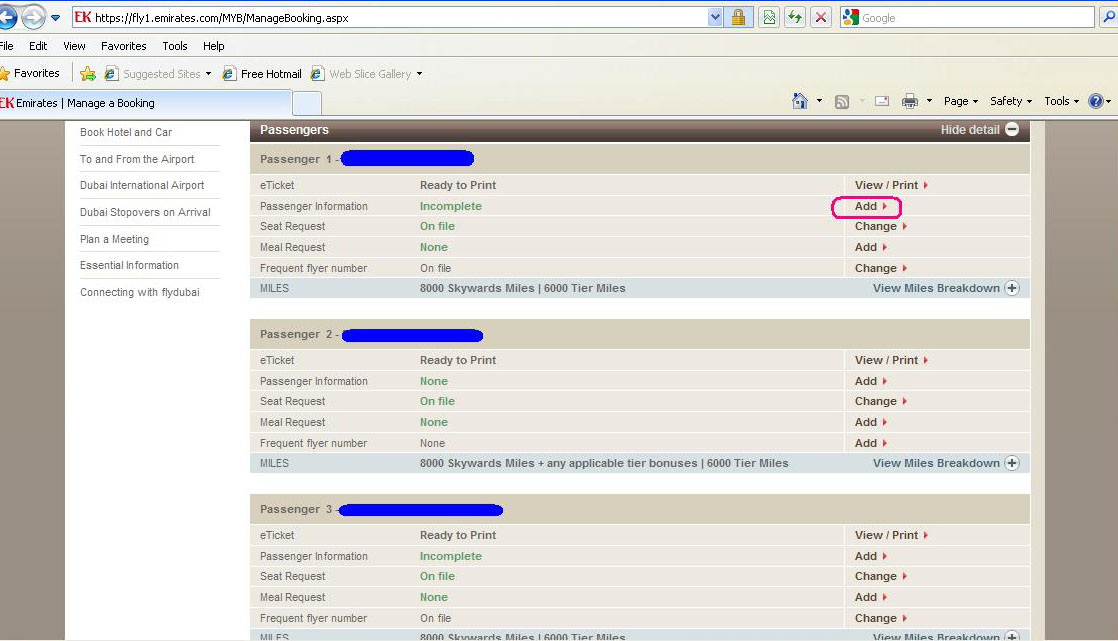The width and height of the screenshot is (1118, 641).
Task: Open Dubai Stopovers on Arrival link
Action: 145,212
